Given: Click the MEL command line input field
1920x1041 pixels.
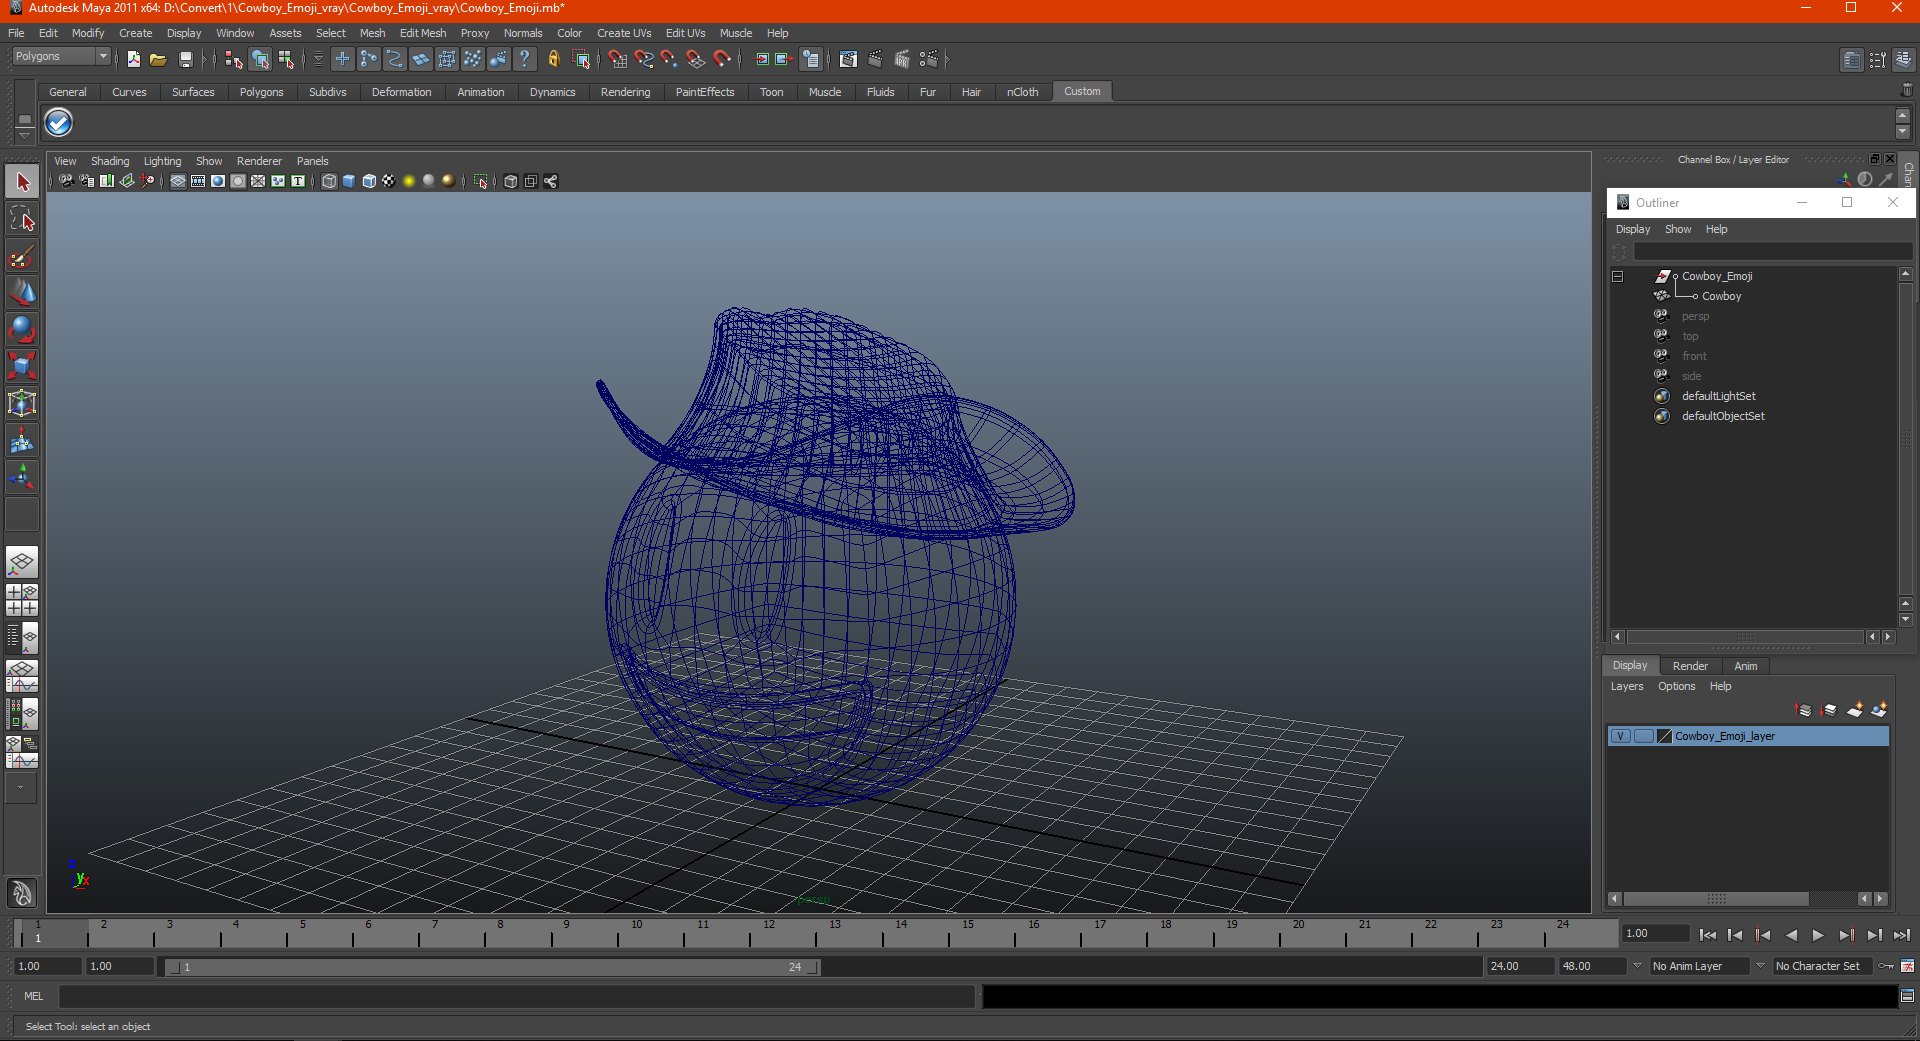Looking at the screenshot, I should coord(517,996).
